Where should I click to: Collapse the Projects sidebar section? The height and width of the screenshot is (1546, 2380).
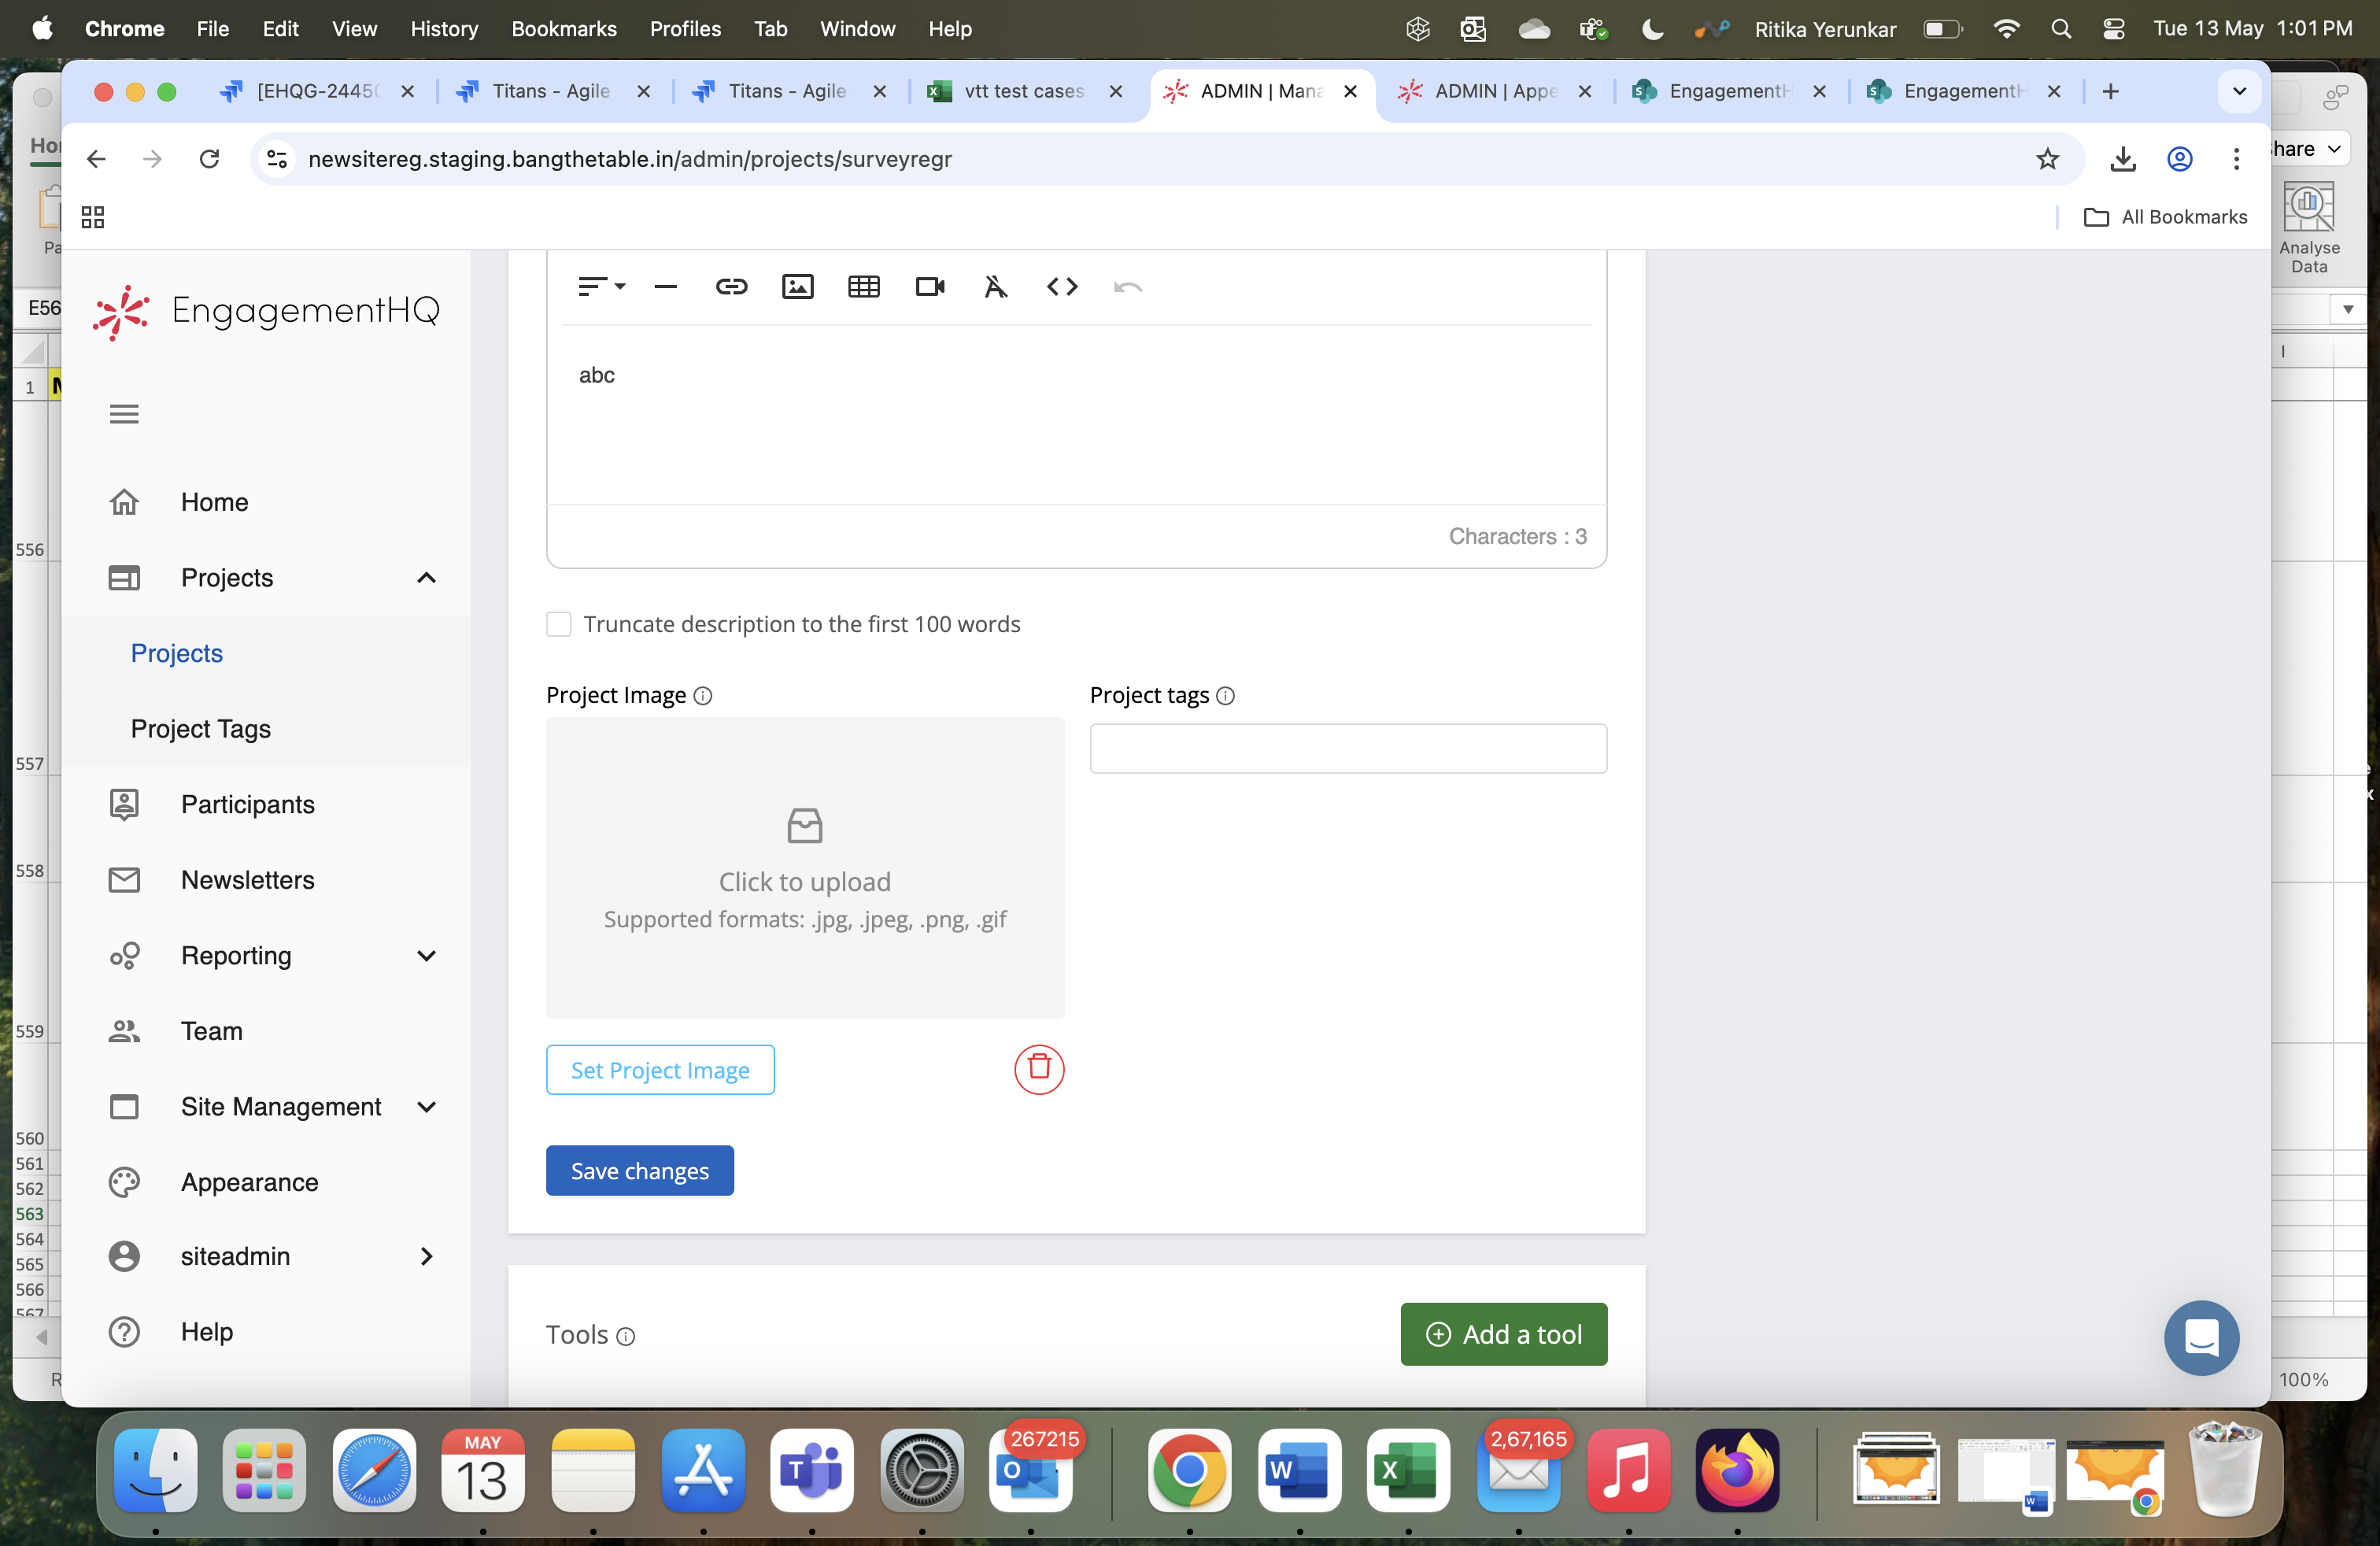pyautogui.click(x=426, y=578)
